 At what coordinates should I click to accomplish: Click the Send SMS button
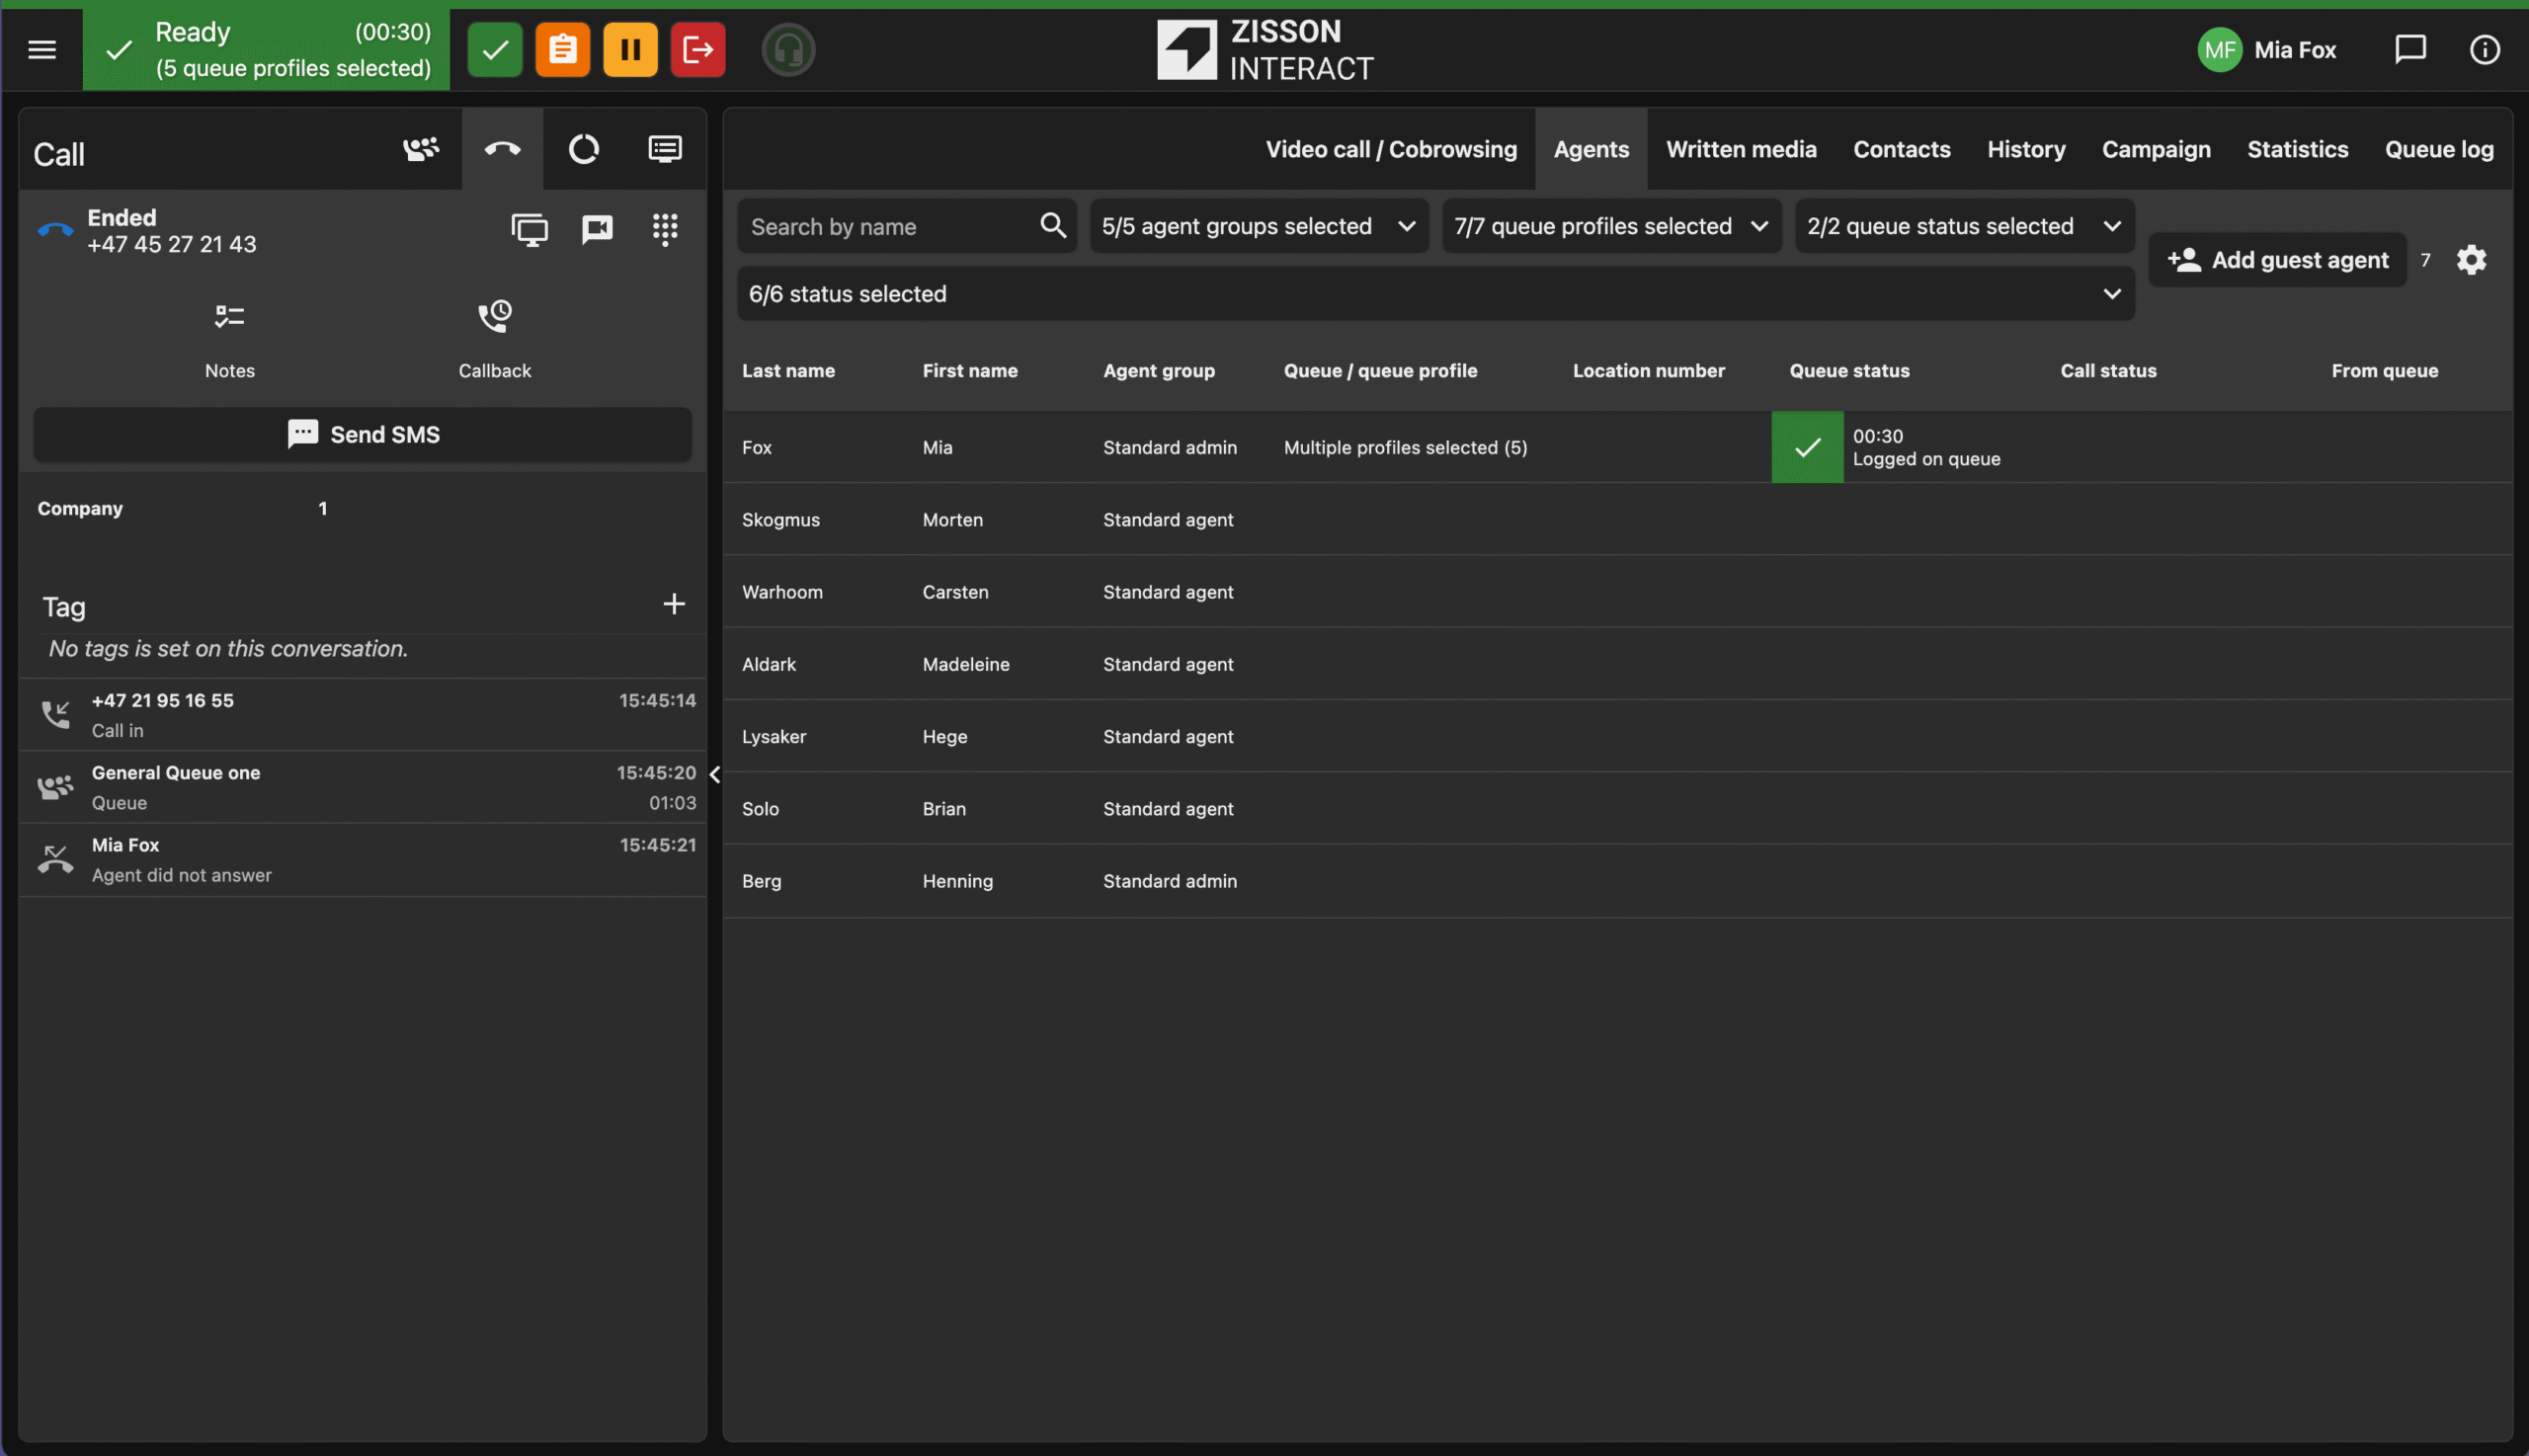[x=363, y=434]
